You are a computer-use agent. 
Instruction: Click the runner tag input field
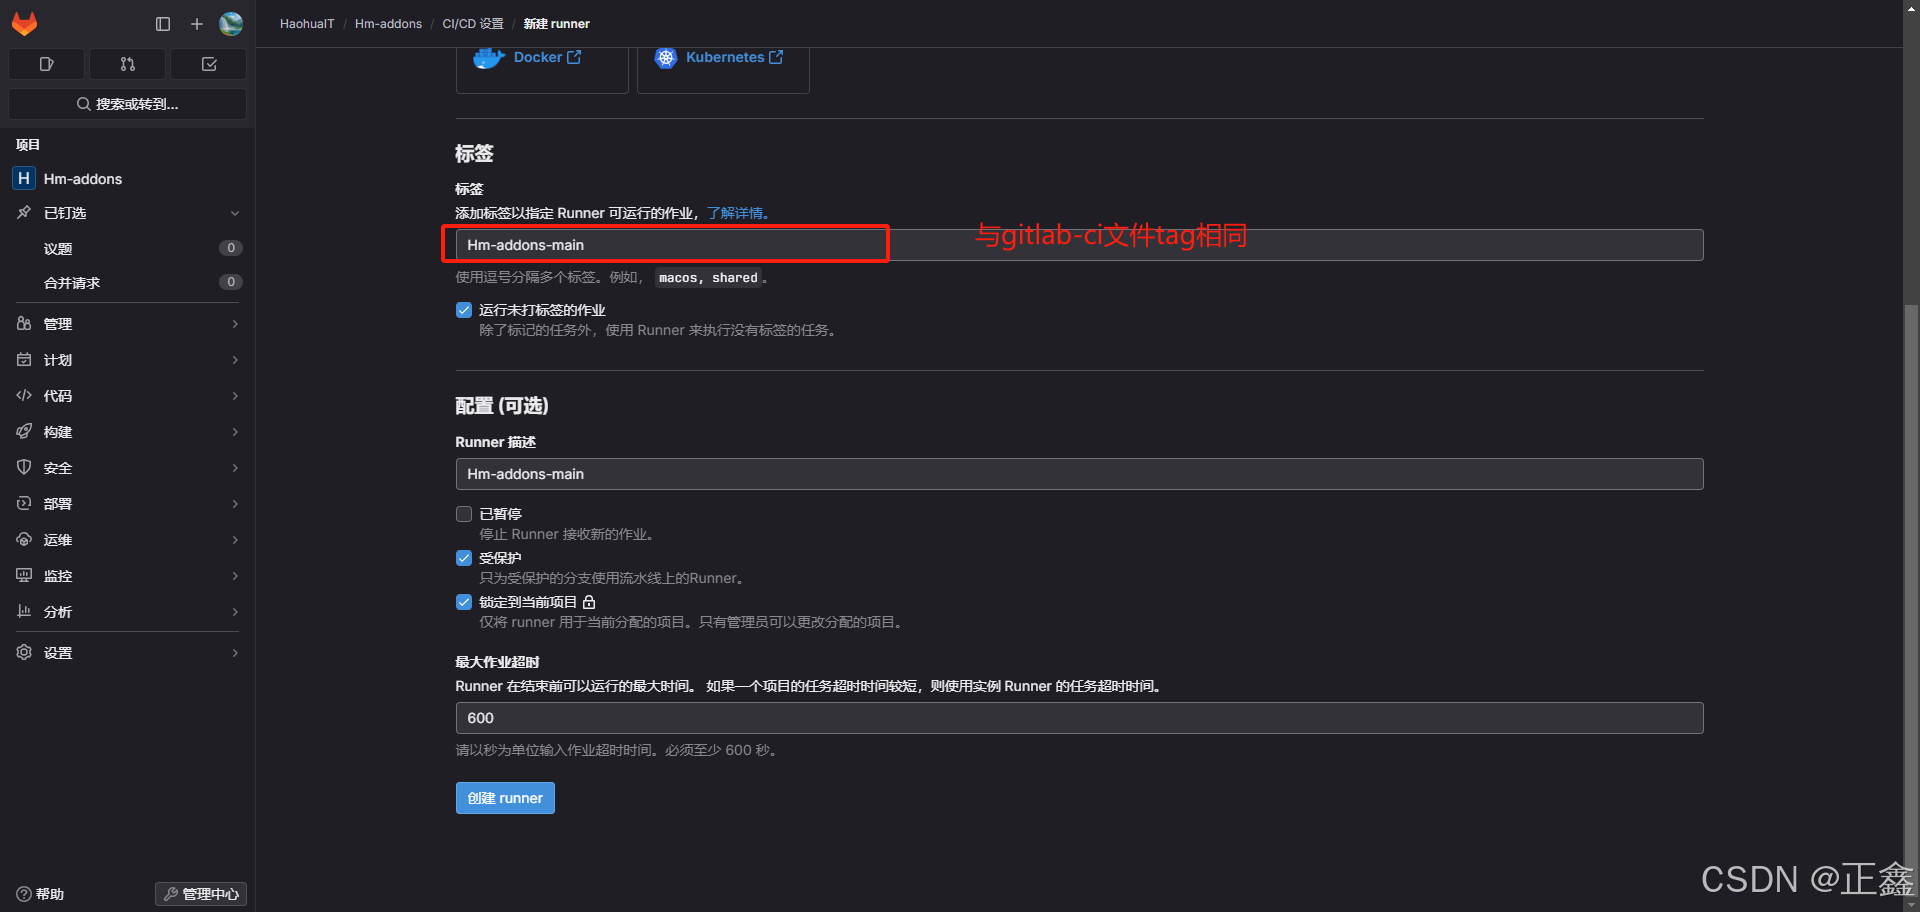pyautogui.click(x=666, y=244)
